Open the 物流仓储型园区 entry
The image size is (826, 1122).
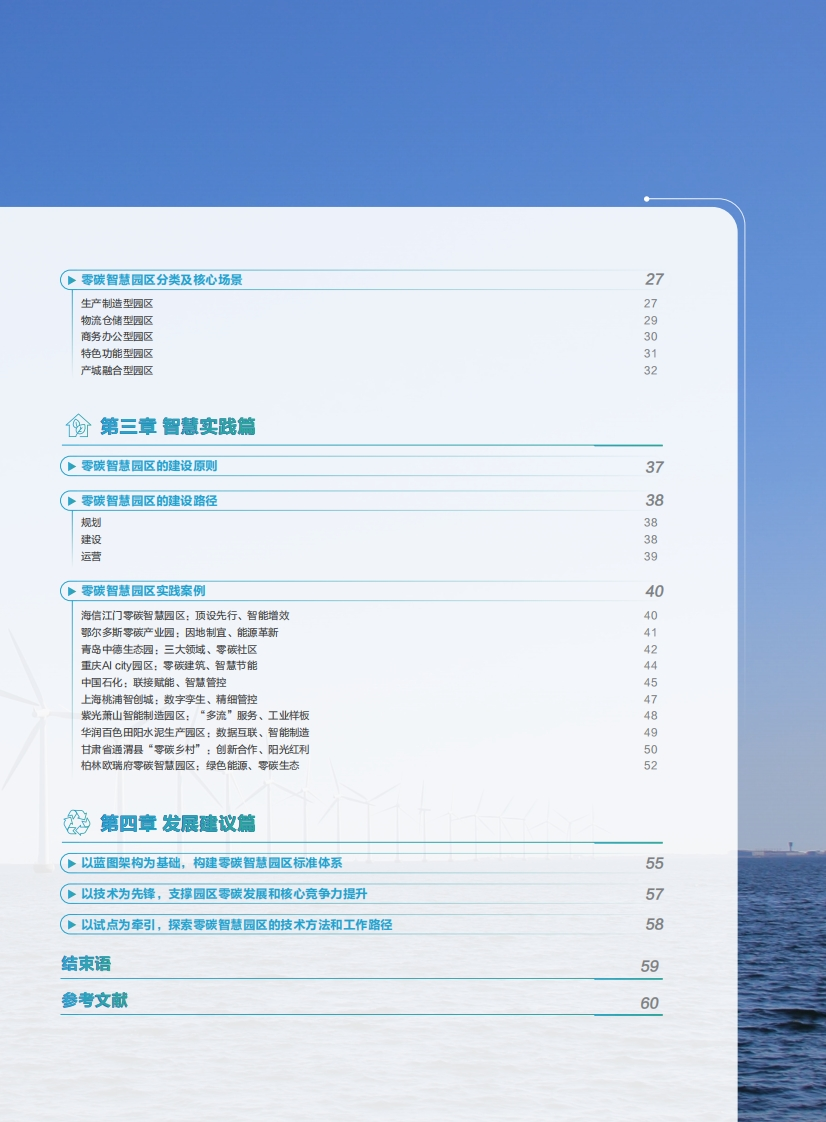pyautogui.click(x=117, y=321)
